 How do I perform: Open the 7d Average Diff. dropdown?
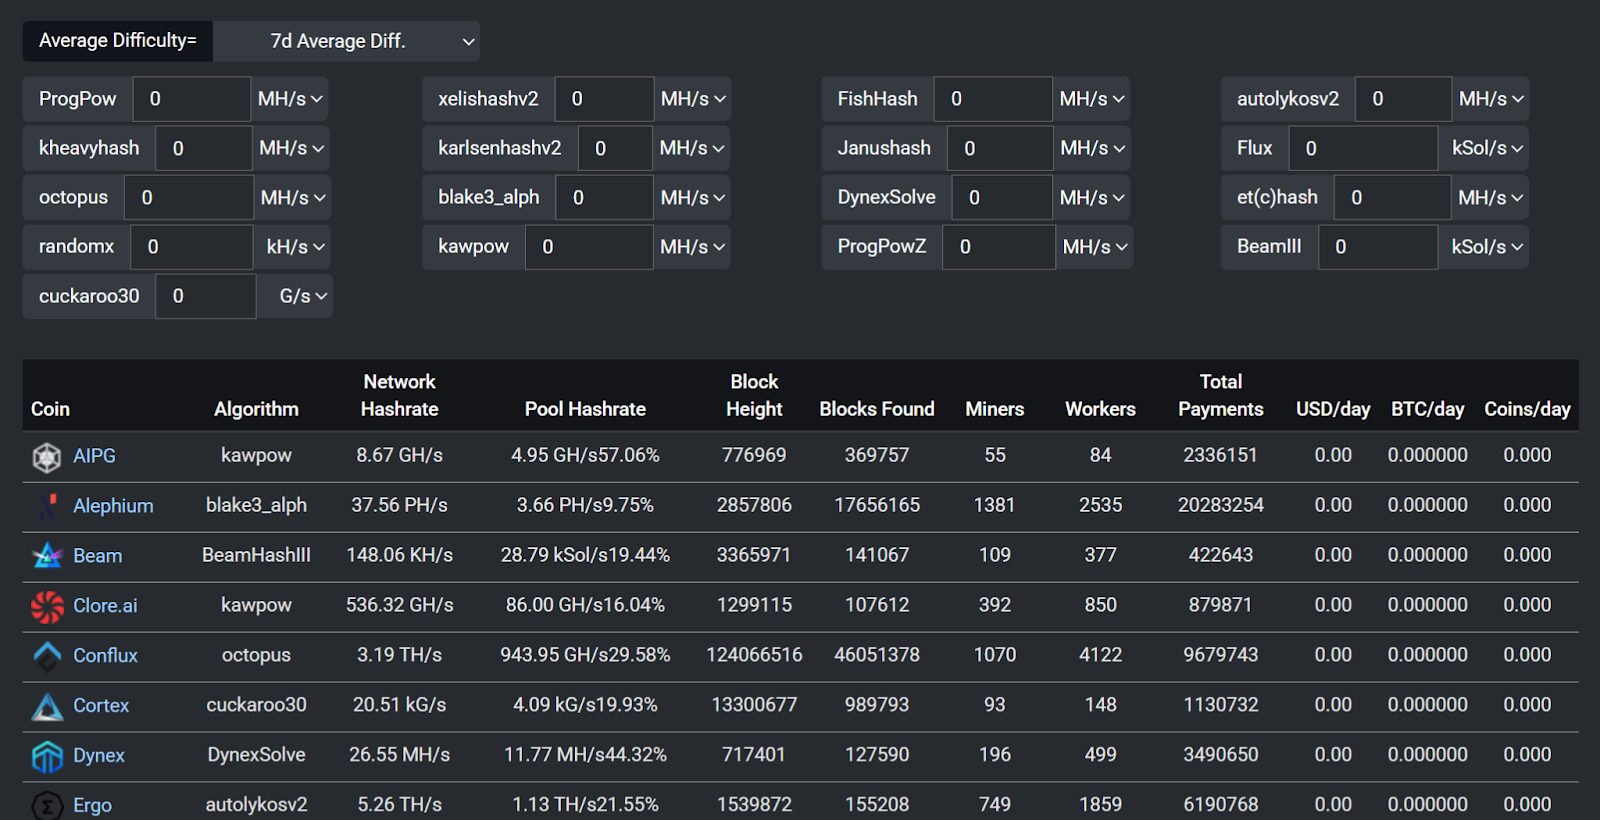click(x=346, y=41)
